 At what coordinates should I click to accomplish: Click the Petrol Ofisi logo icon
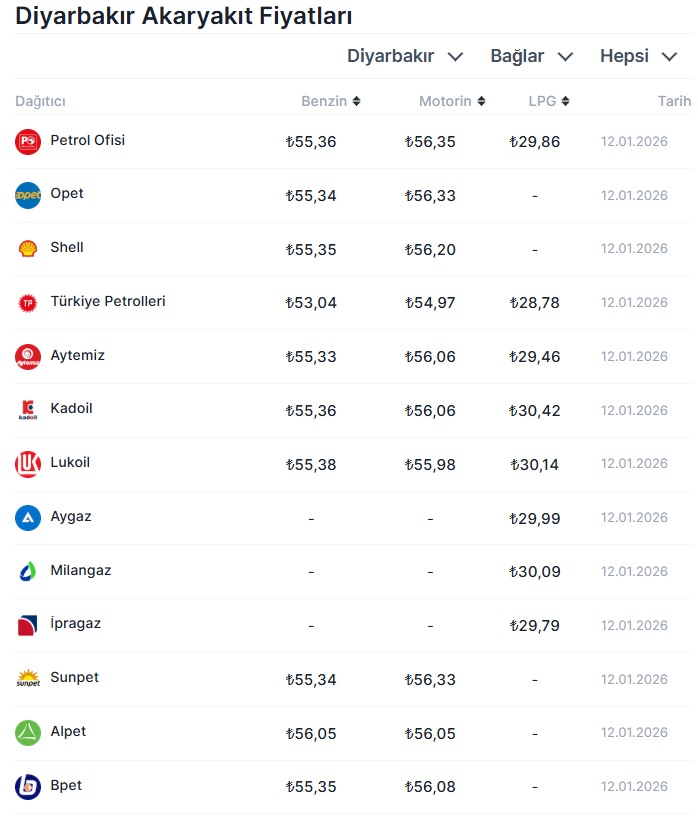click(28, 142)
